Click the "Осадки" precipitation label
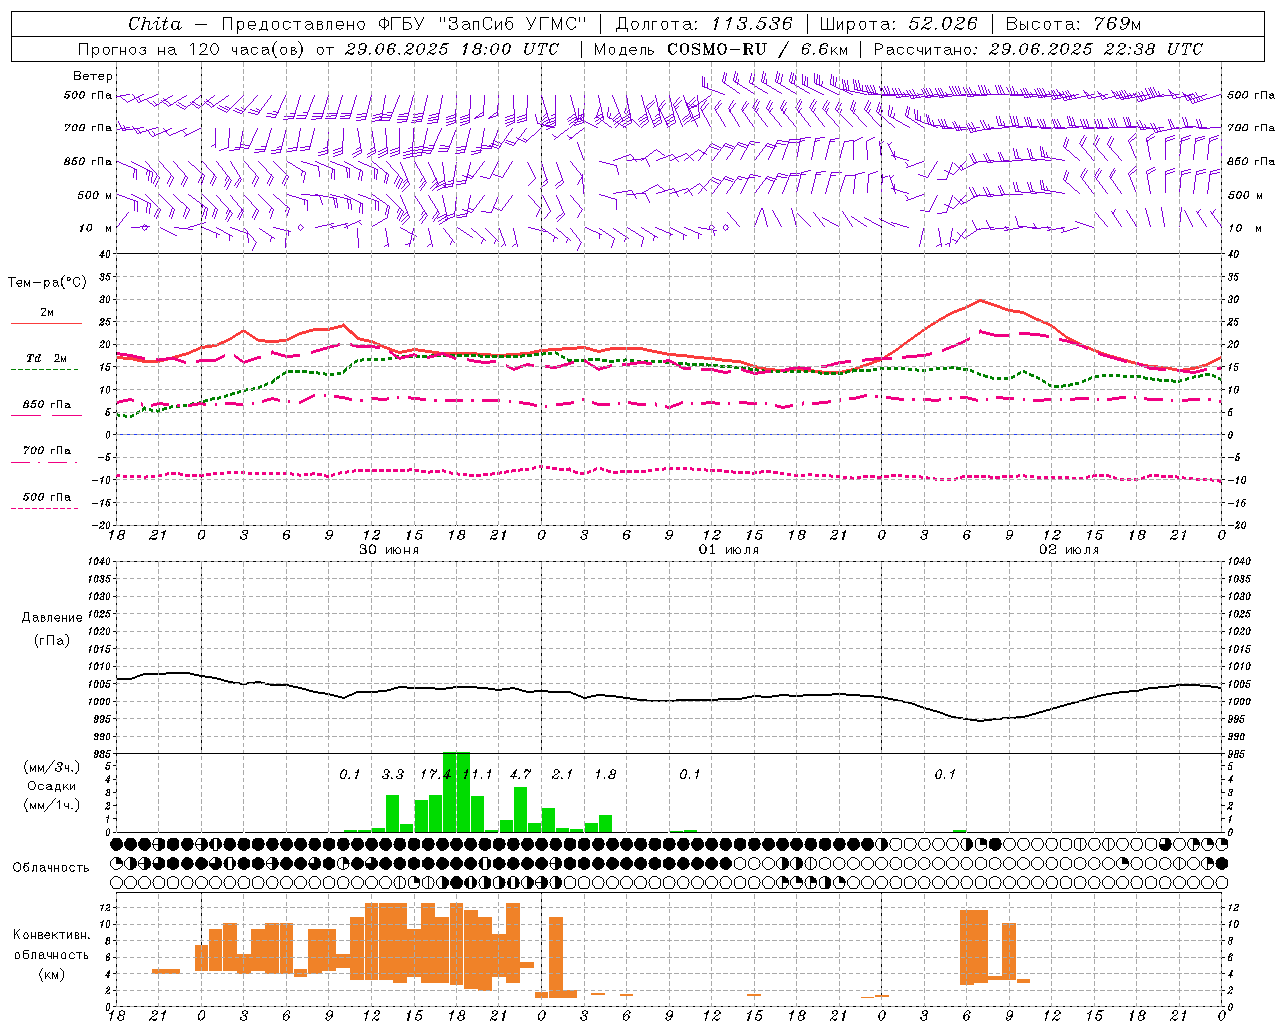 point(52,786)
